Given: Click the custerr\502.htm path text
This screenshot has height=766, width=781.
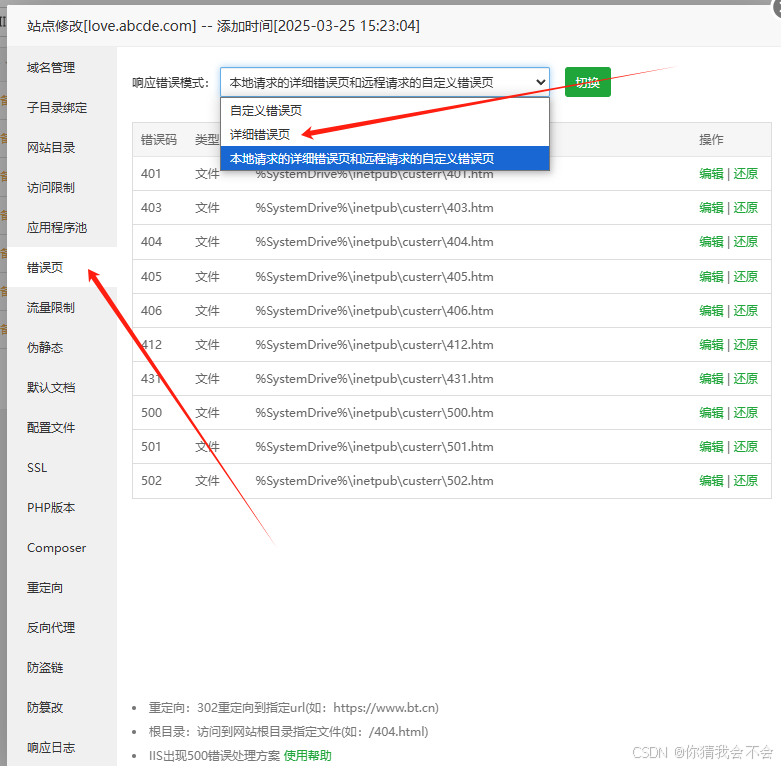Looking at the screenshot, I should (x=375, y=481).
